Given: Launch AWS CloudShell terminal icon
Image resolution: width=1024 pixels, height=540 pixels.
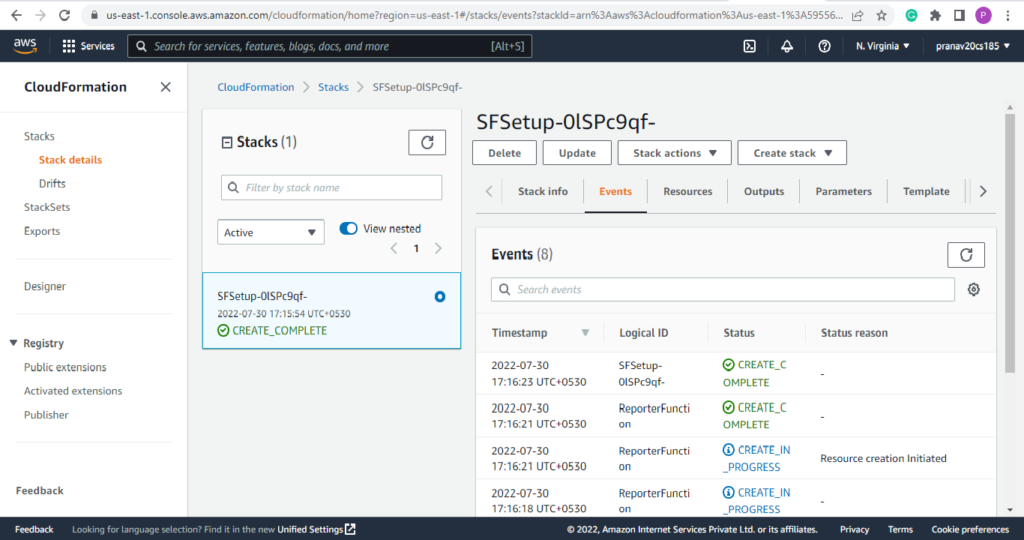Looking at the screenshot, I should coord(750,46).
